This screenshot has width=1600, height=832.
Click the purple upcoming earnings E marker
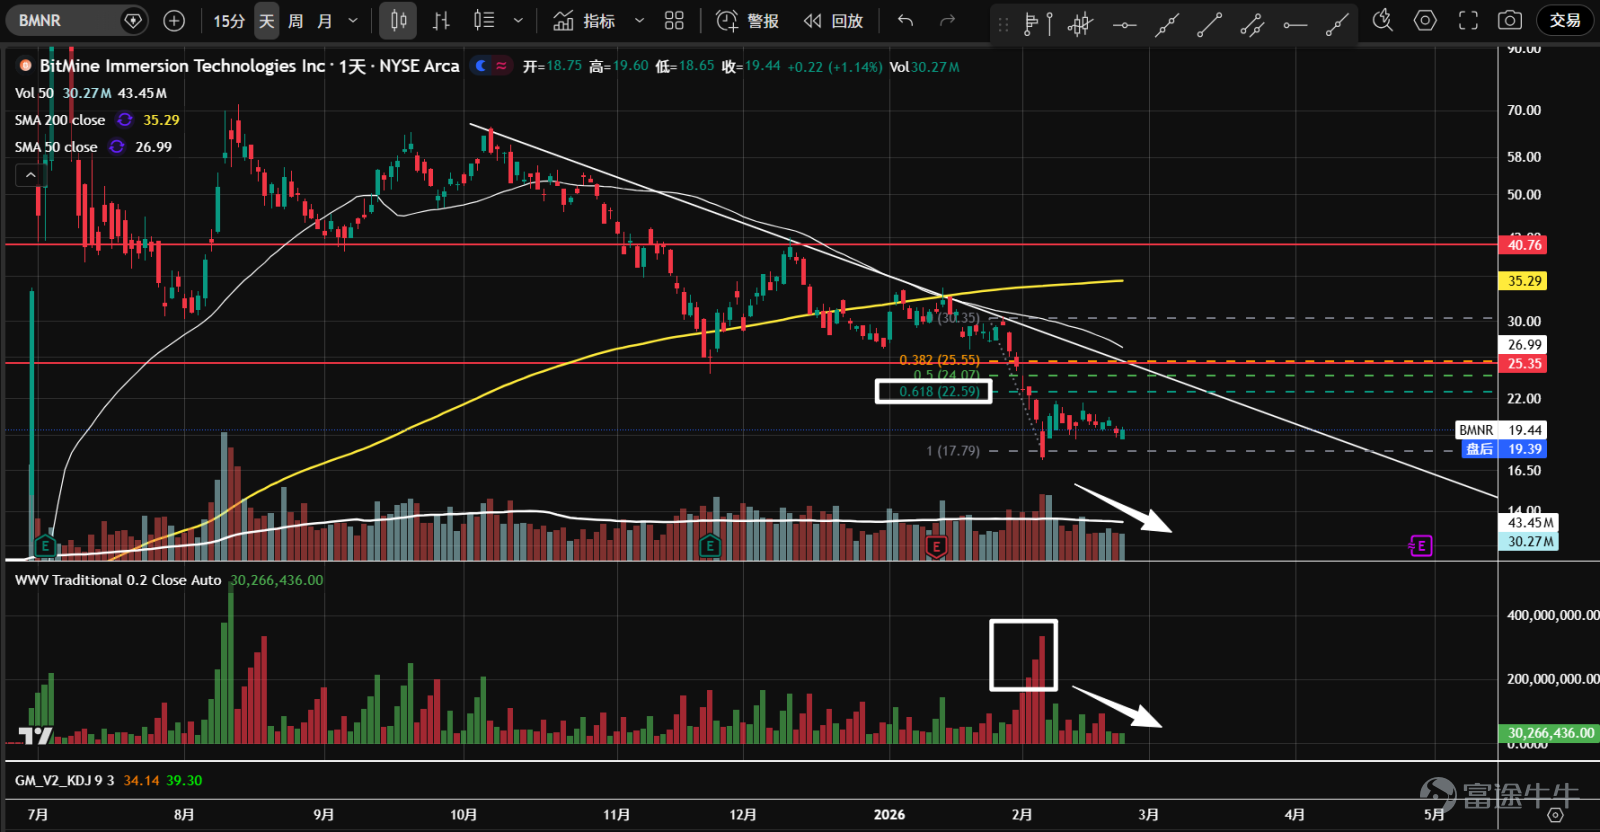(x=1421, y=545)
